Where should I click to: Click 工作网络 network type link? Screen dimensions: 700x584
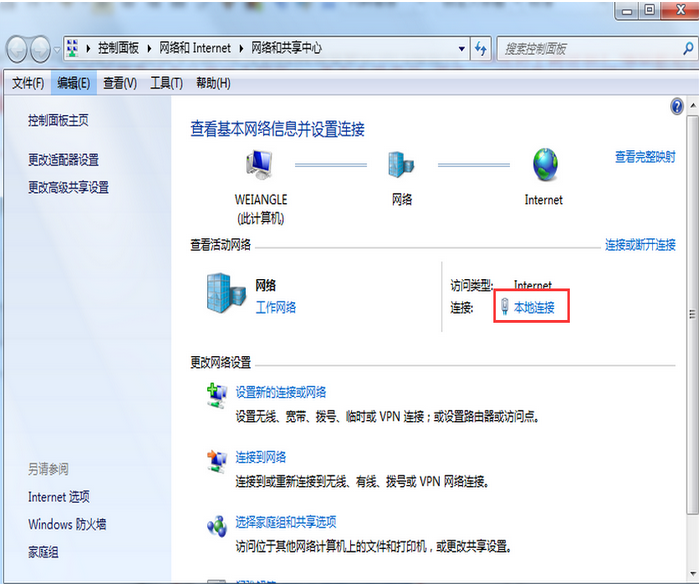275,307
